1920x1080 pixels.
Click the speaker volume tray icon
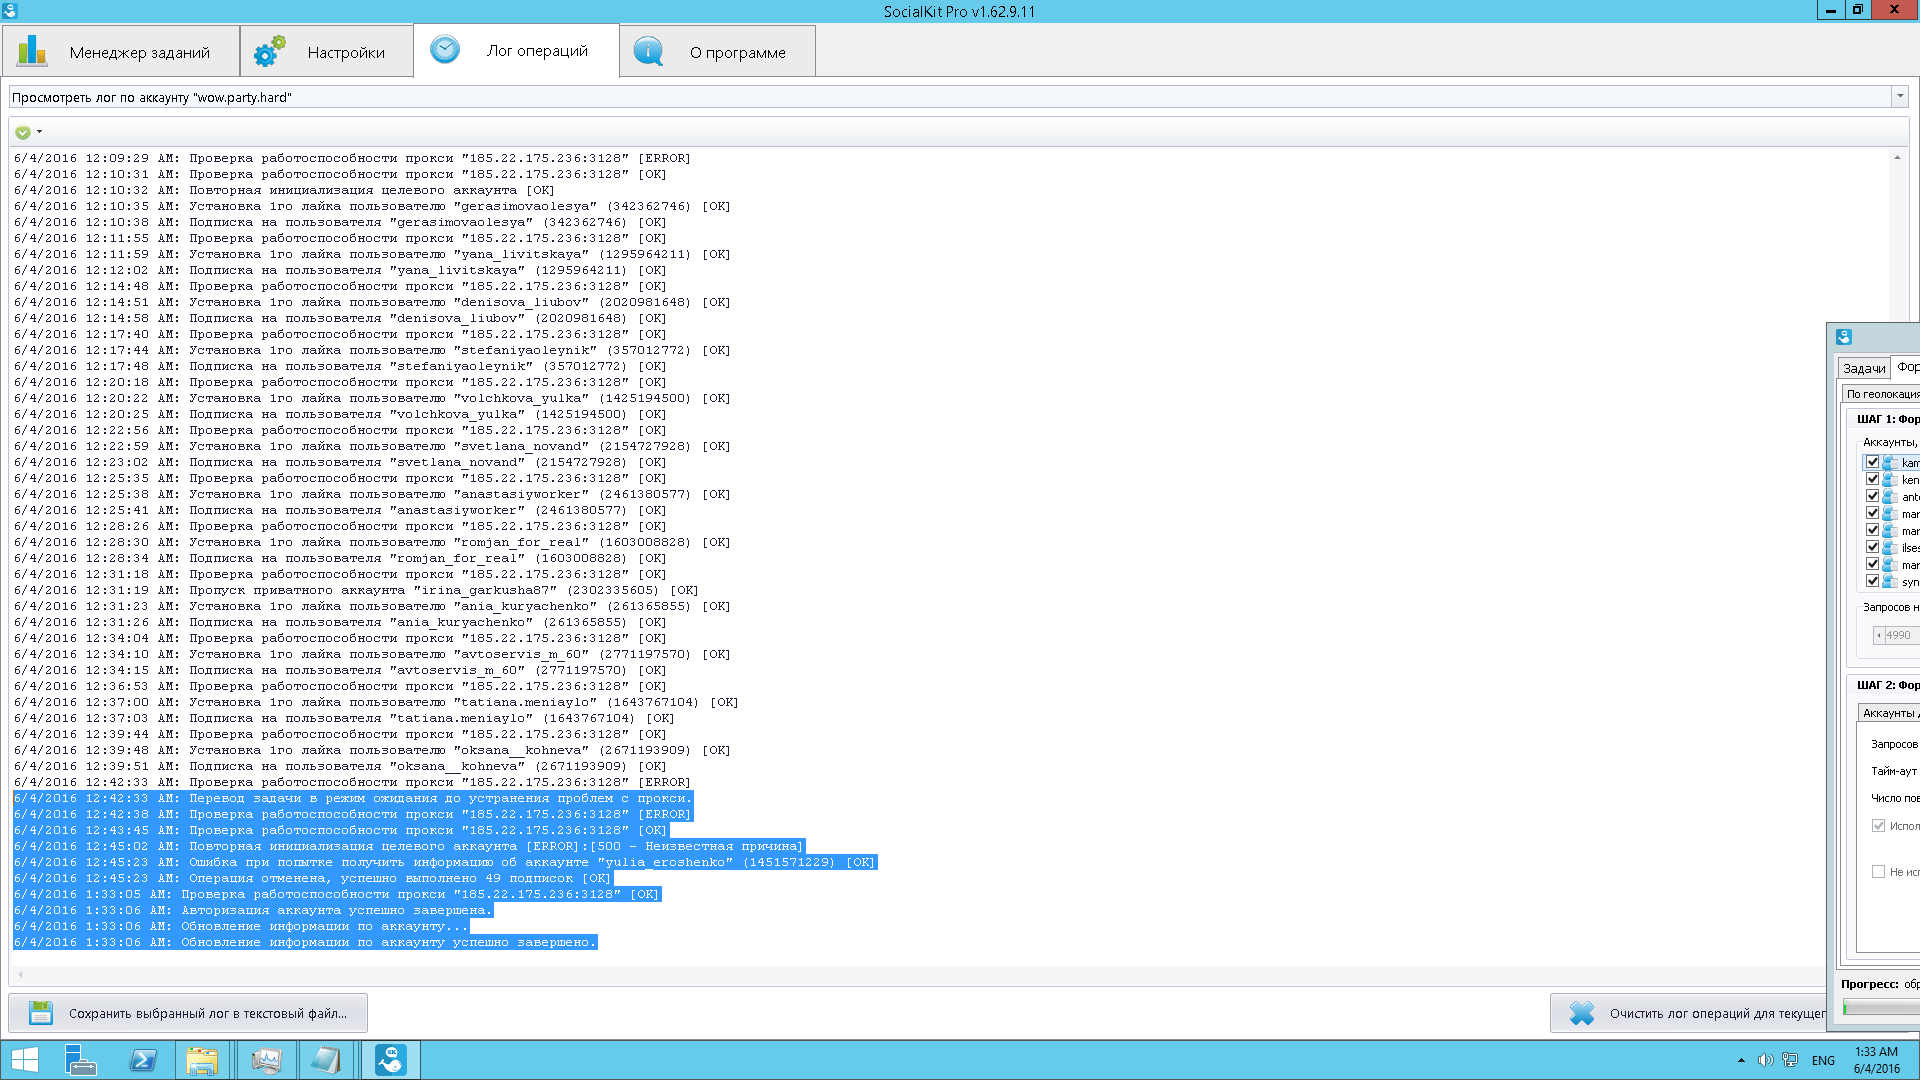[1765, 1060]
